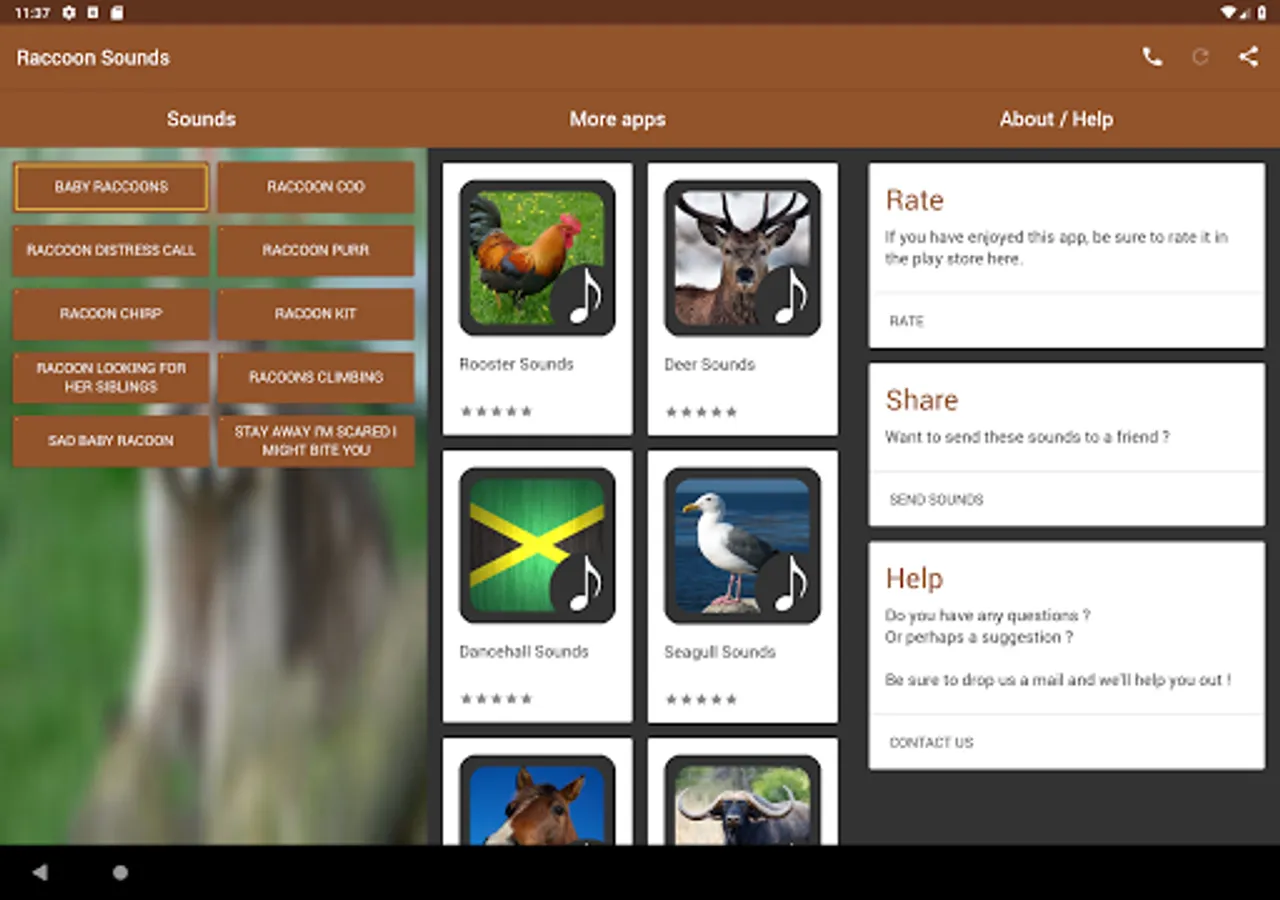Screen dimensions: 1280x900
Task: Tap the Android back navigation button
Action: [40, 873]
